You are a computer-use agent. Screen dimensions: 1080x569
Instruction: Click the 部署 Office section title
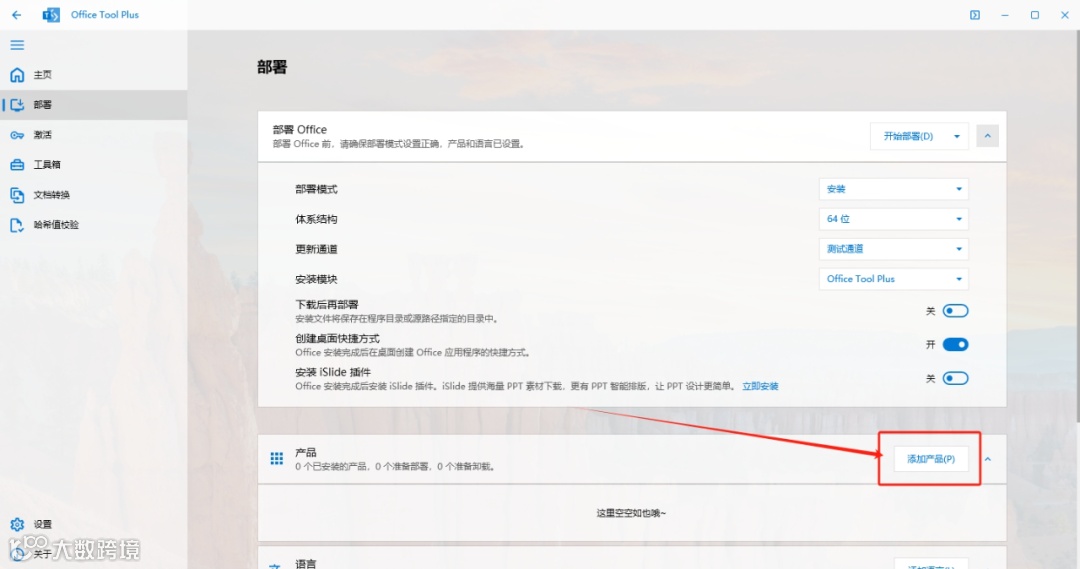300,130
